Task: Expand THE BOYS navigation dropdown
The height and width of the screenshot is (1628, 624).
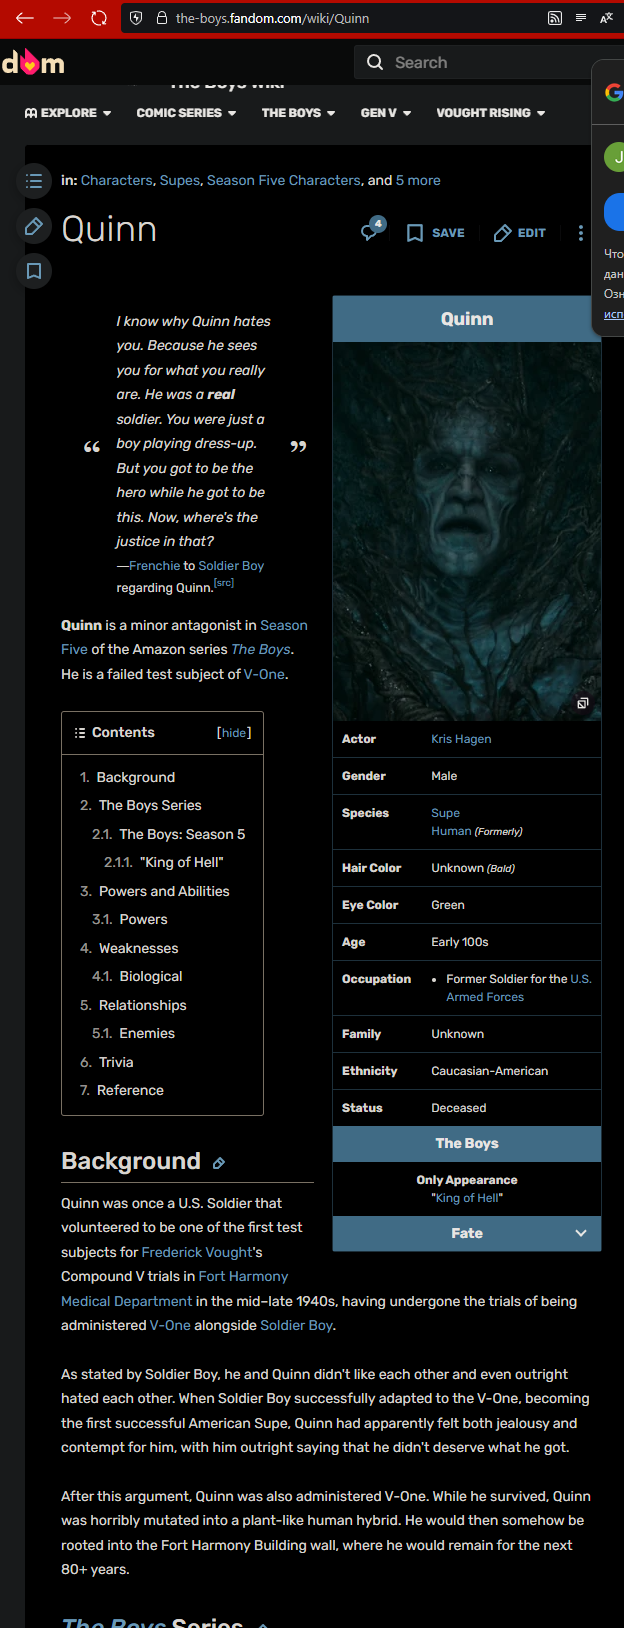Action: (x=298, y=113)
